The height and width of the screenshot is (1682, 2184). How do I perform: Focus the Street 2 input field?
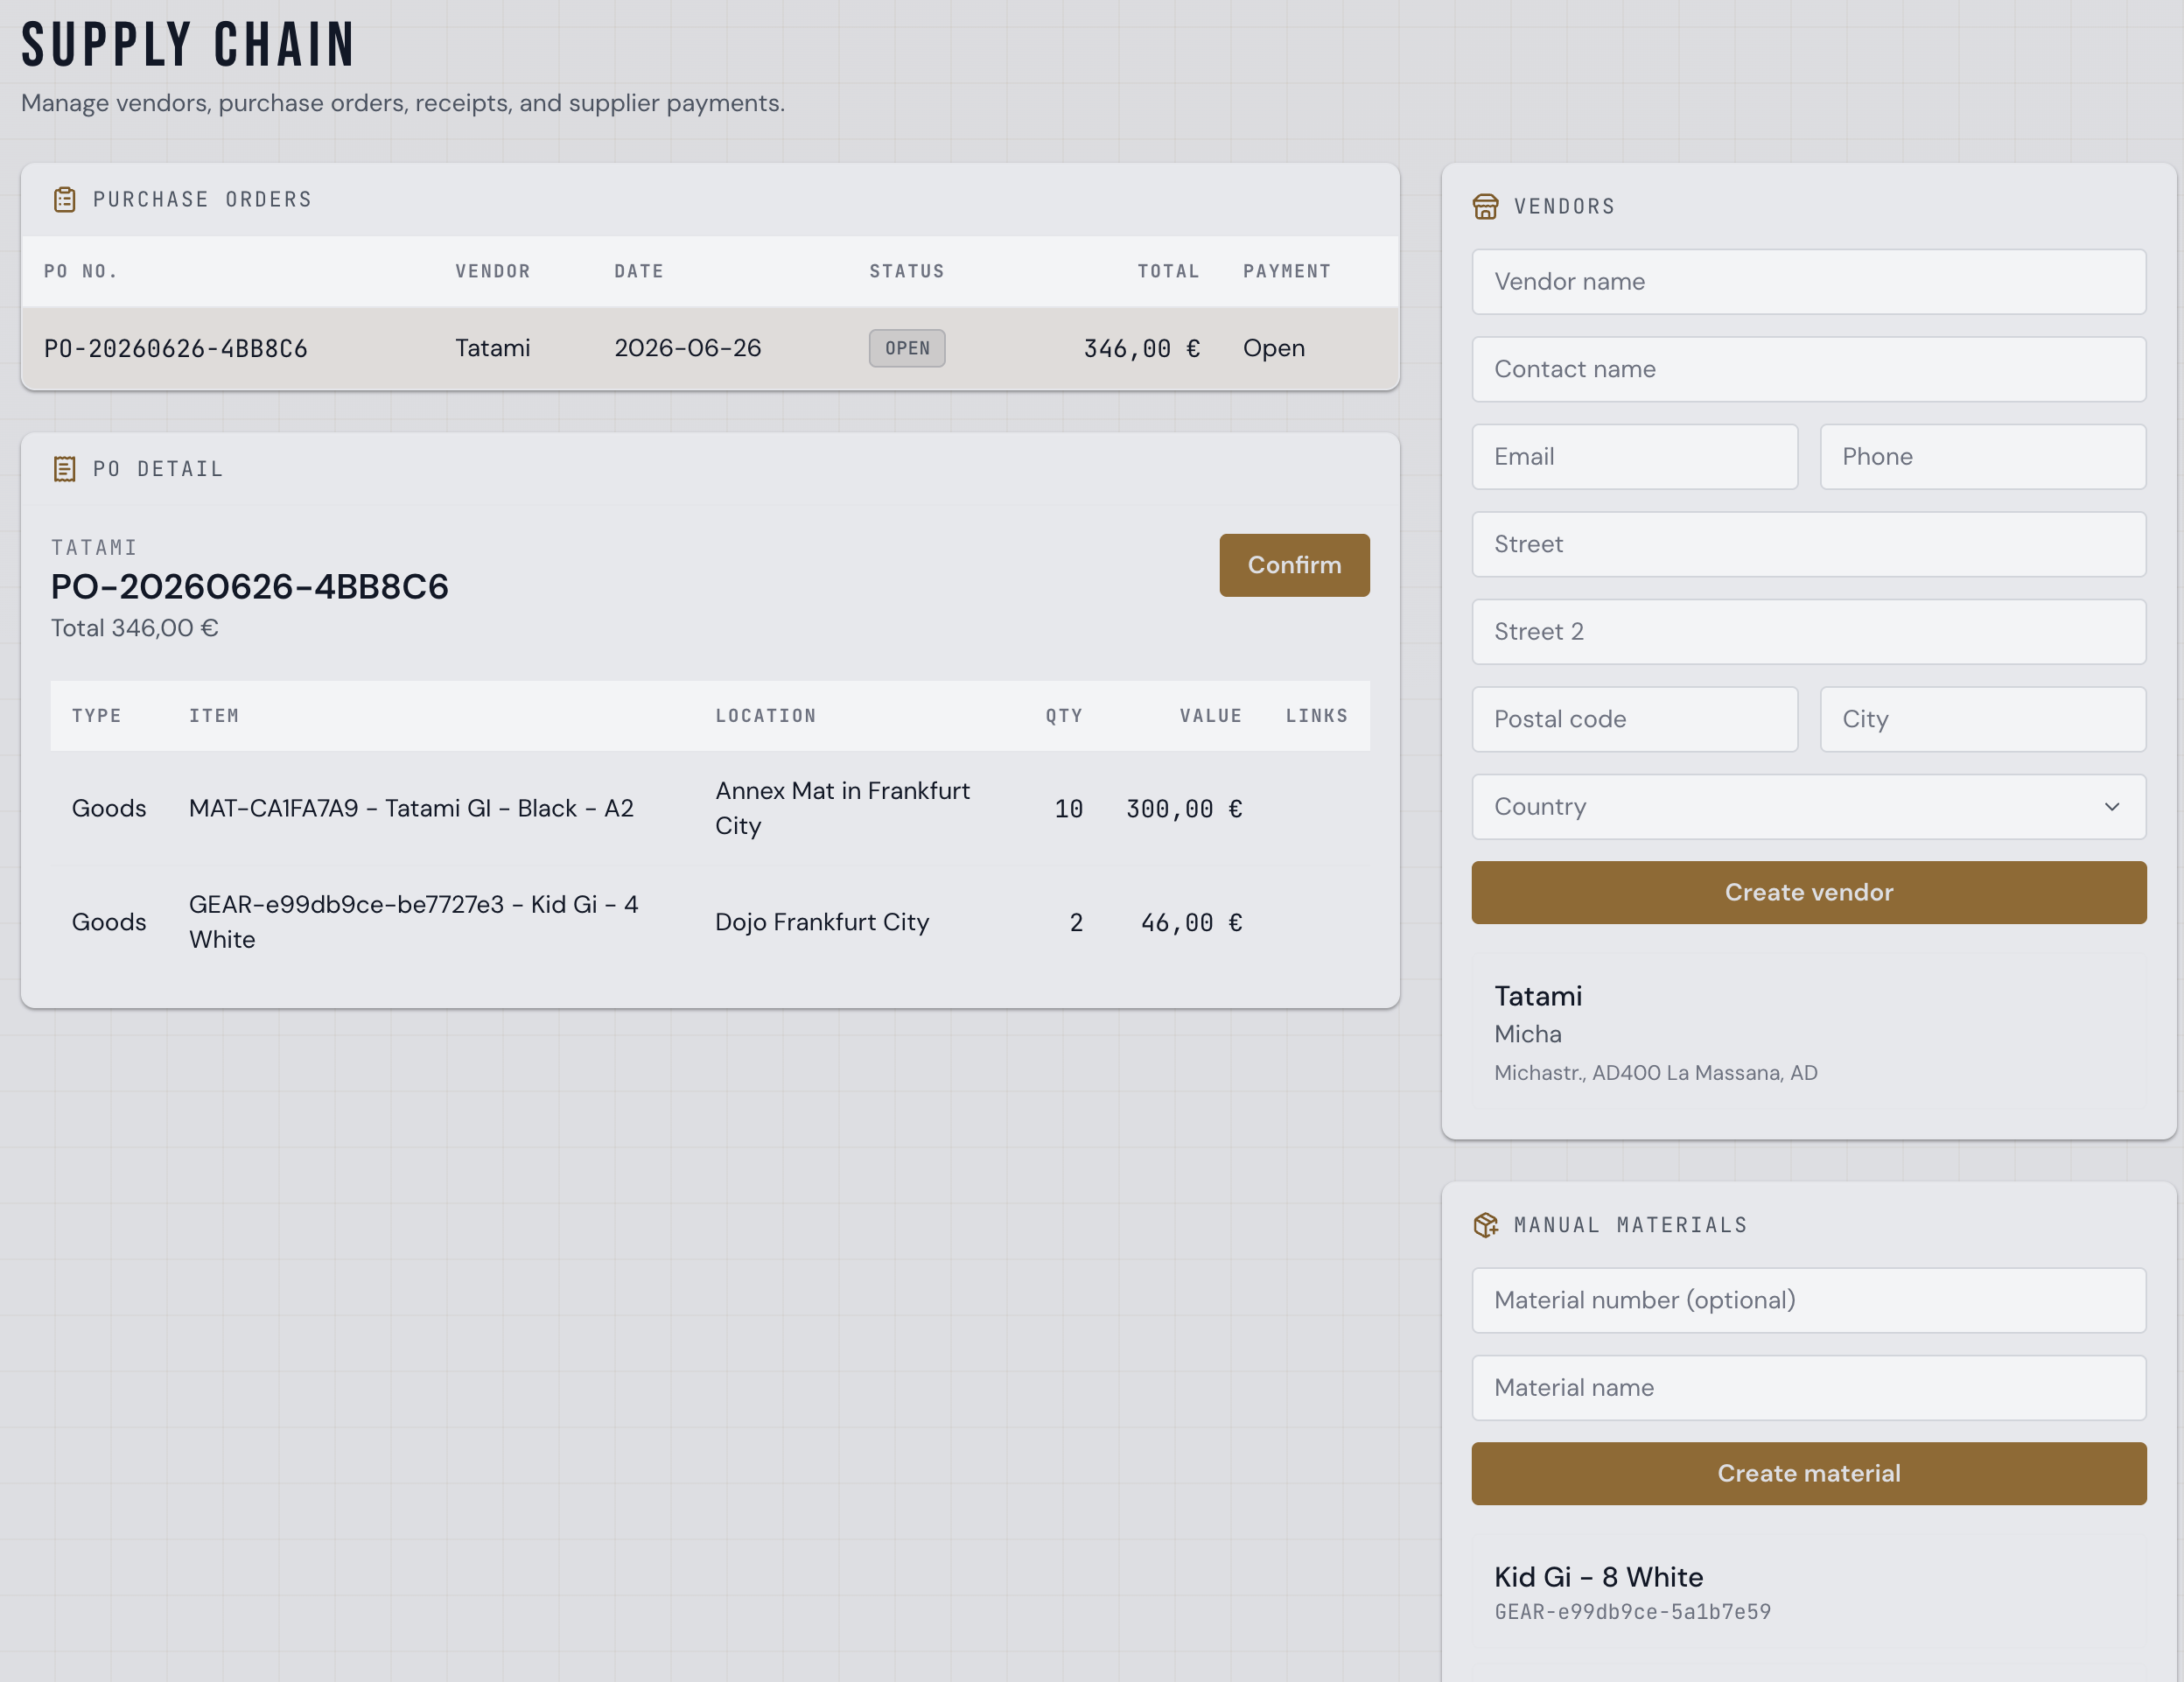[1809, 632]
